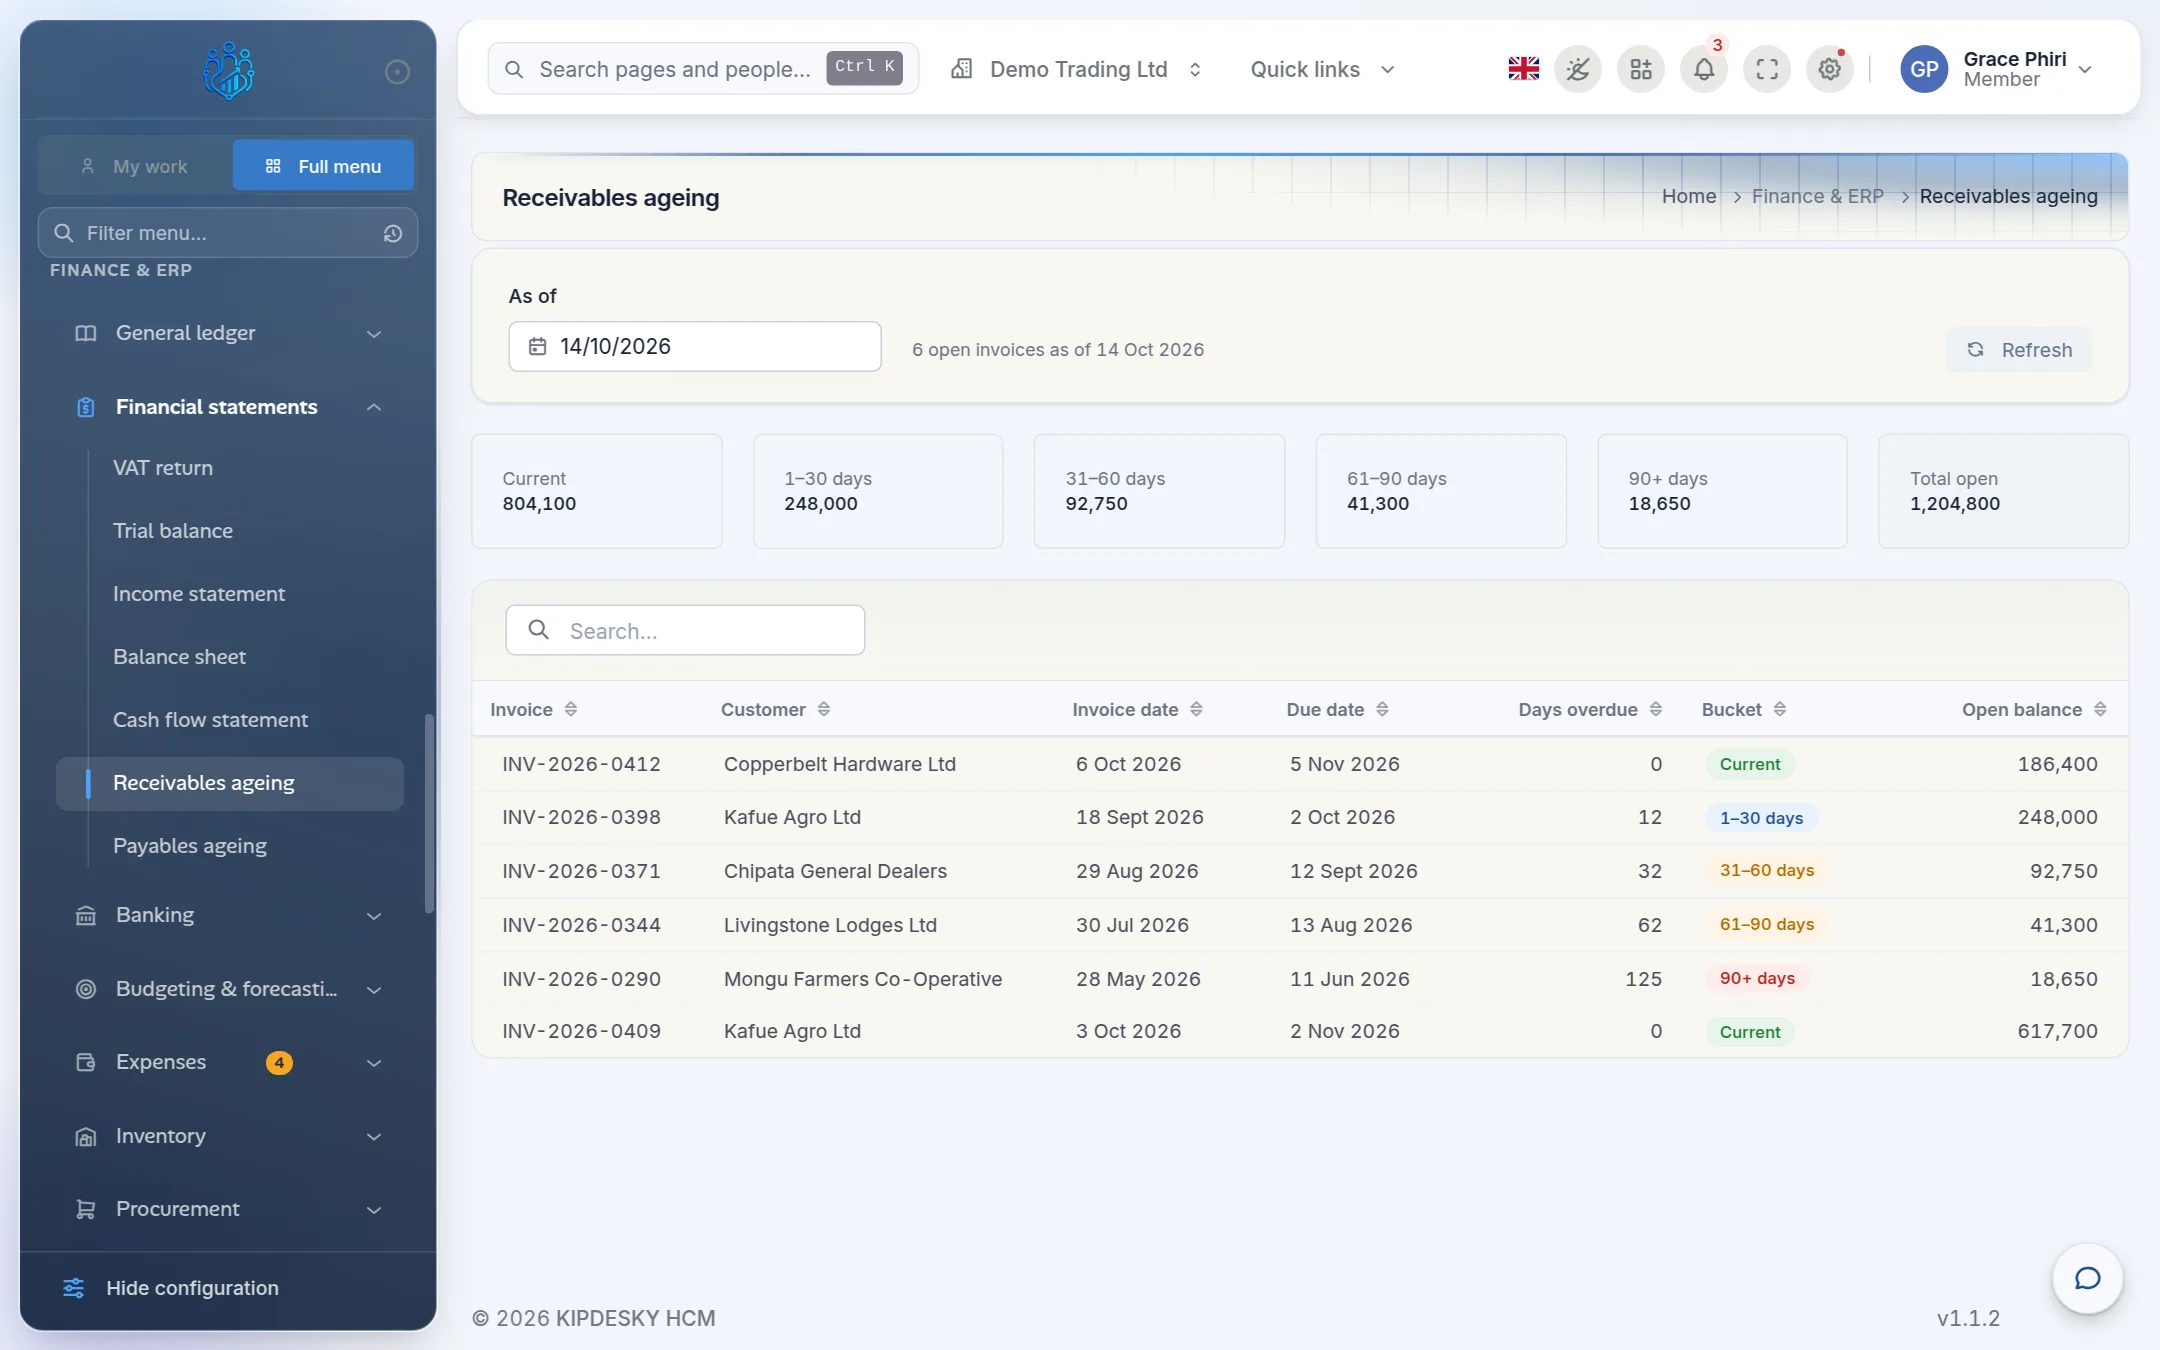Click the filter menu history reset icon

click(393, 233)
